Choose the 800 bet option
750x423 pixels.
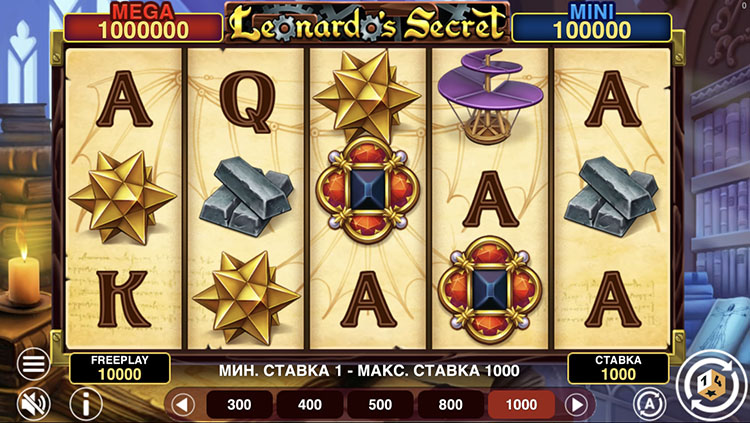tap(451, 405)
